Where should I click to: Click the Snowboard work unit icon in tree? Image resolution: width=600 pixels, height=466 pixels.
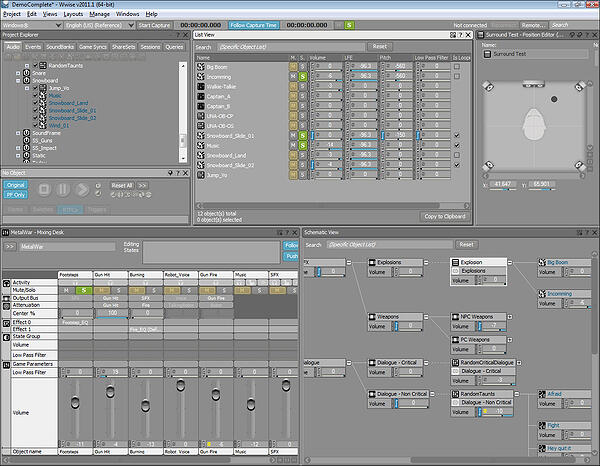26,80
